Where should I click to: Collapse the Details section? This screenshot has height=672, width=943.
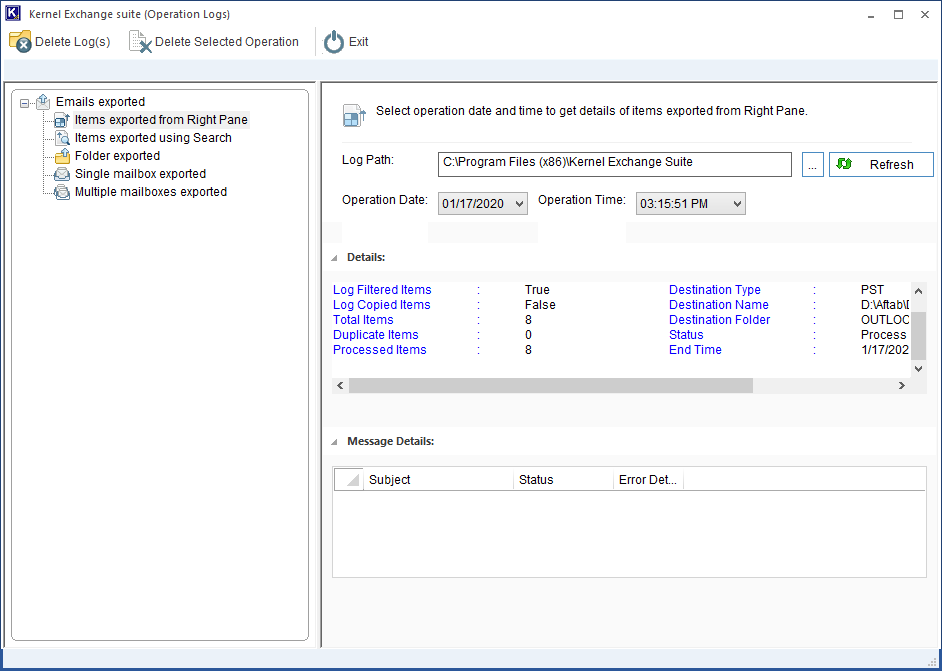(334, 257)
